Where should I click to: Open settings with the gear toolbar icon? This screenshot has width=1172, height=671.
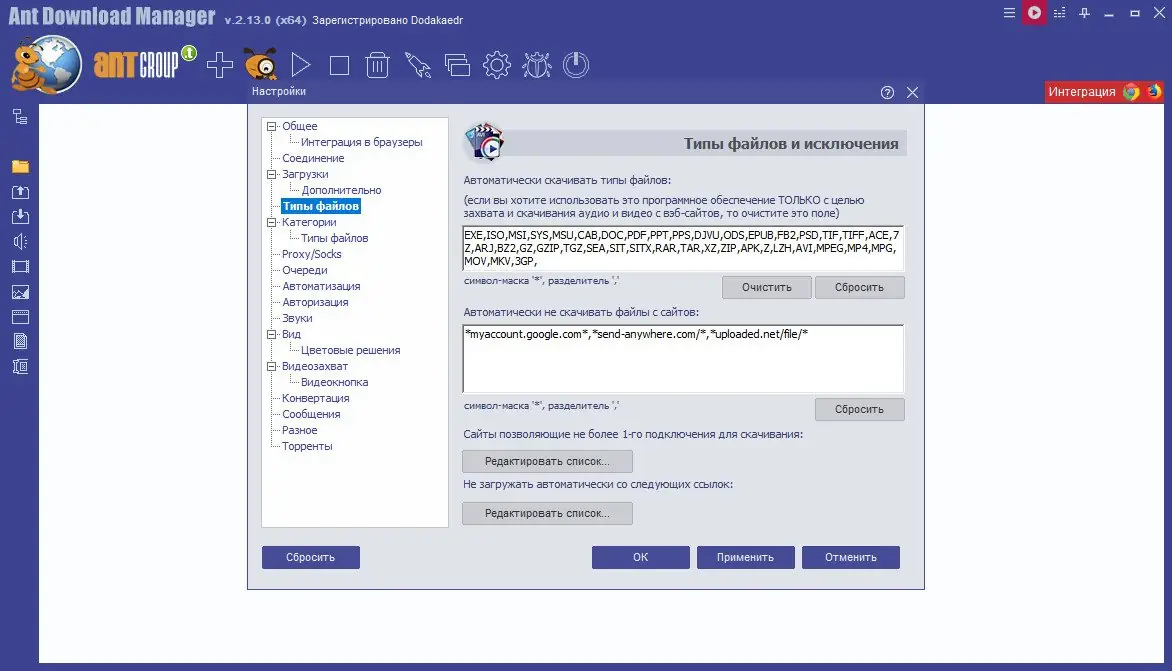click(x=497, y=65)
